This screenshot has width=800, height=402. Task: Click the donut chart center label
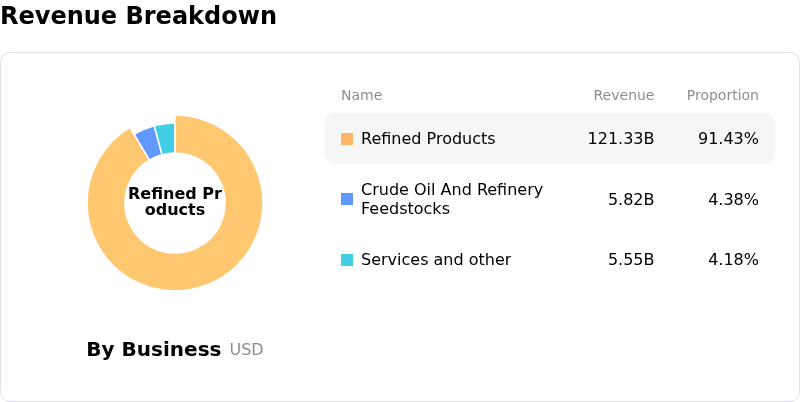pyautogui.click(x=175, y=202)
